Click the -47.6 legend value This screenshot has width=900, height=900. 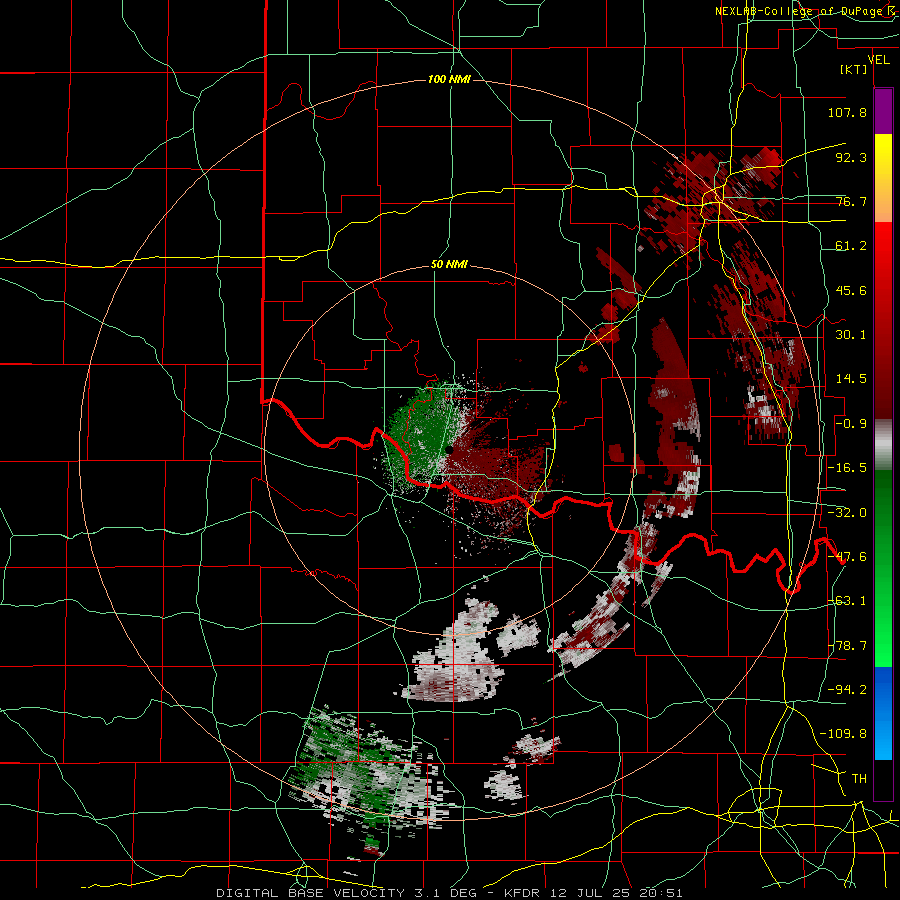click(x=847, y=557)
